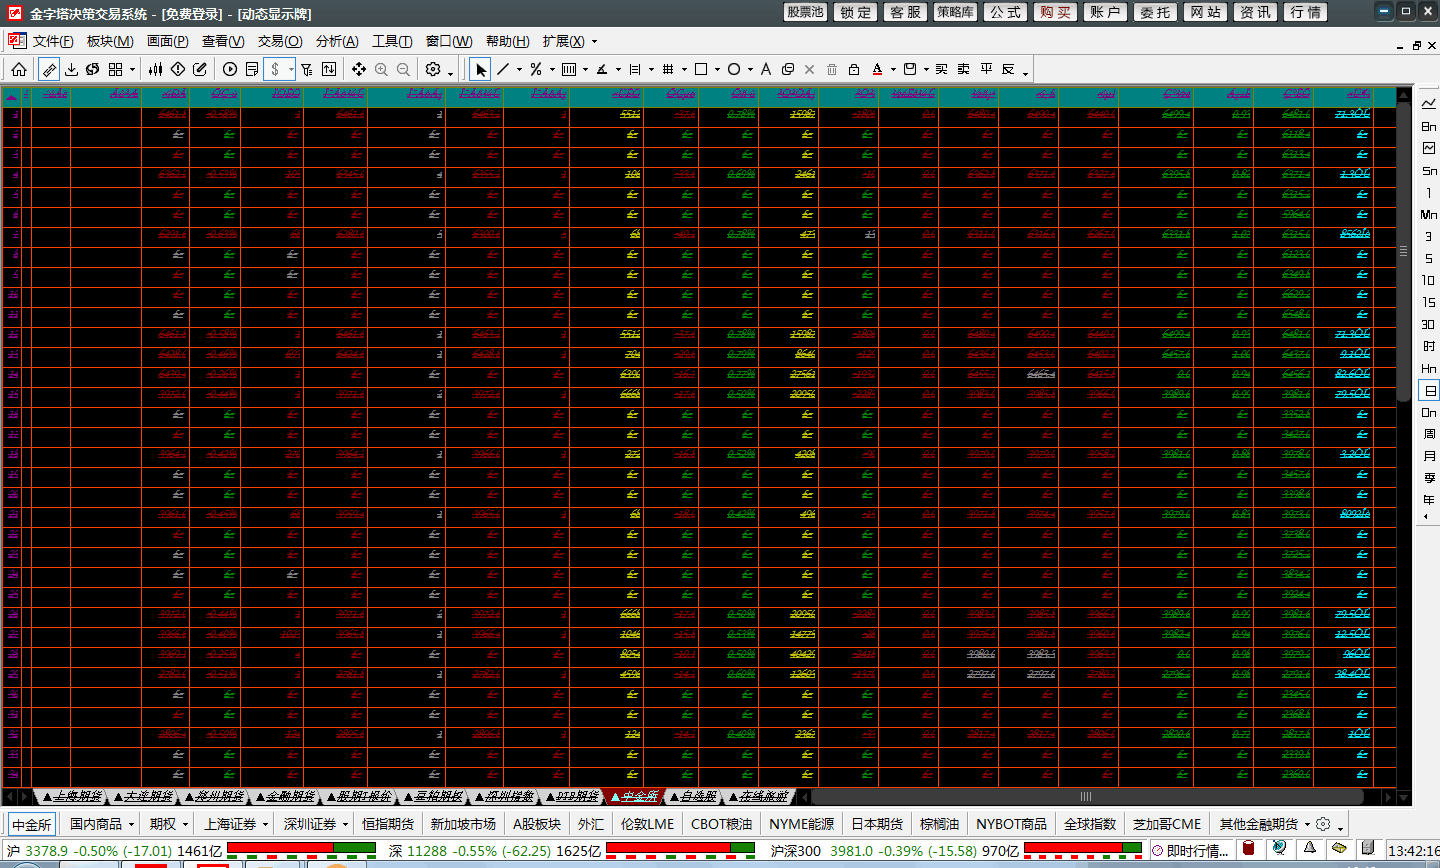This screenshot has height=868, width=1440.
Task: Click the 卖 sell toolbar button
Action: [x=964, y=69]
